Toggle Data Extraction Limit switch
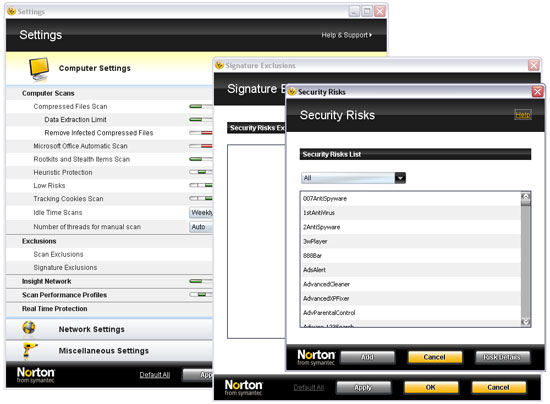 [x=201, y=120]
